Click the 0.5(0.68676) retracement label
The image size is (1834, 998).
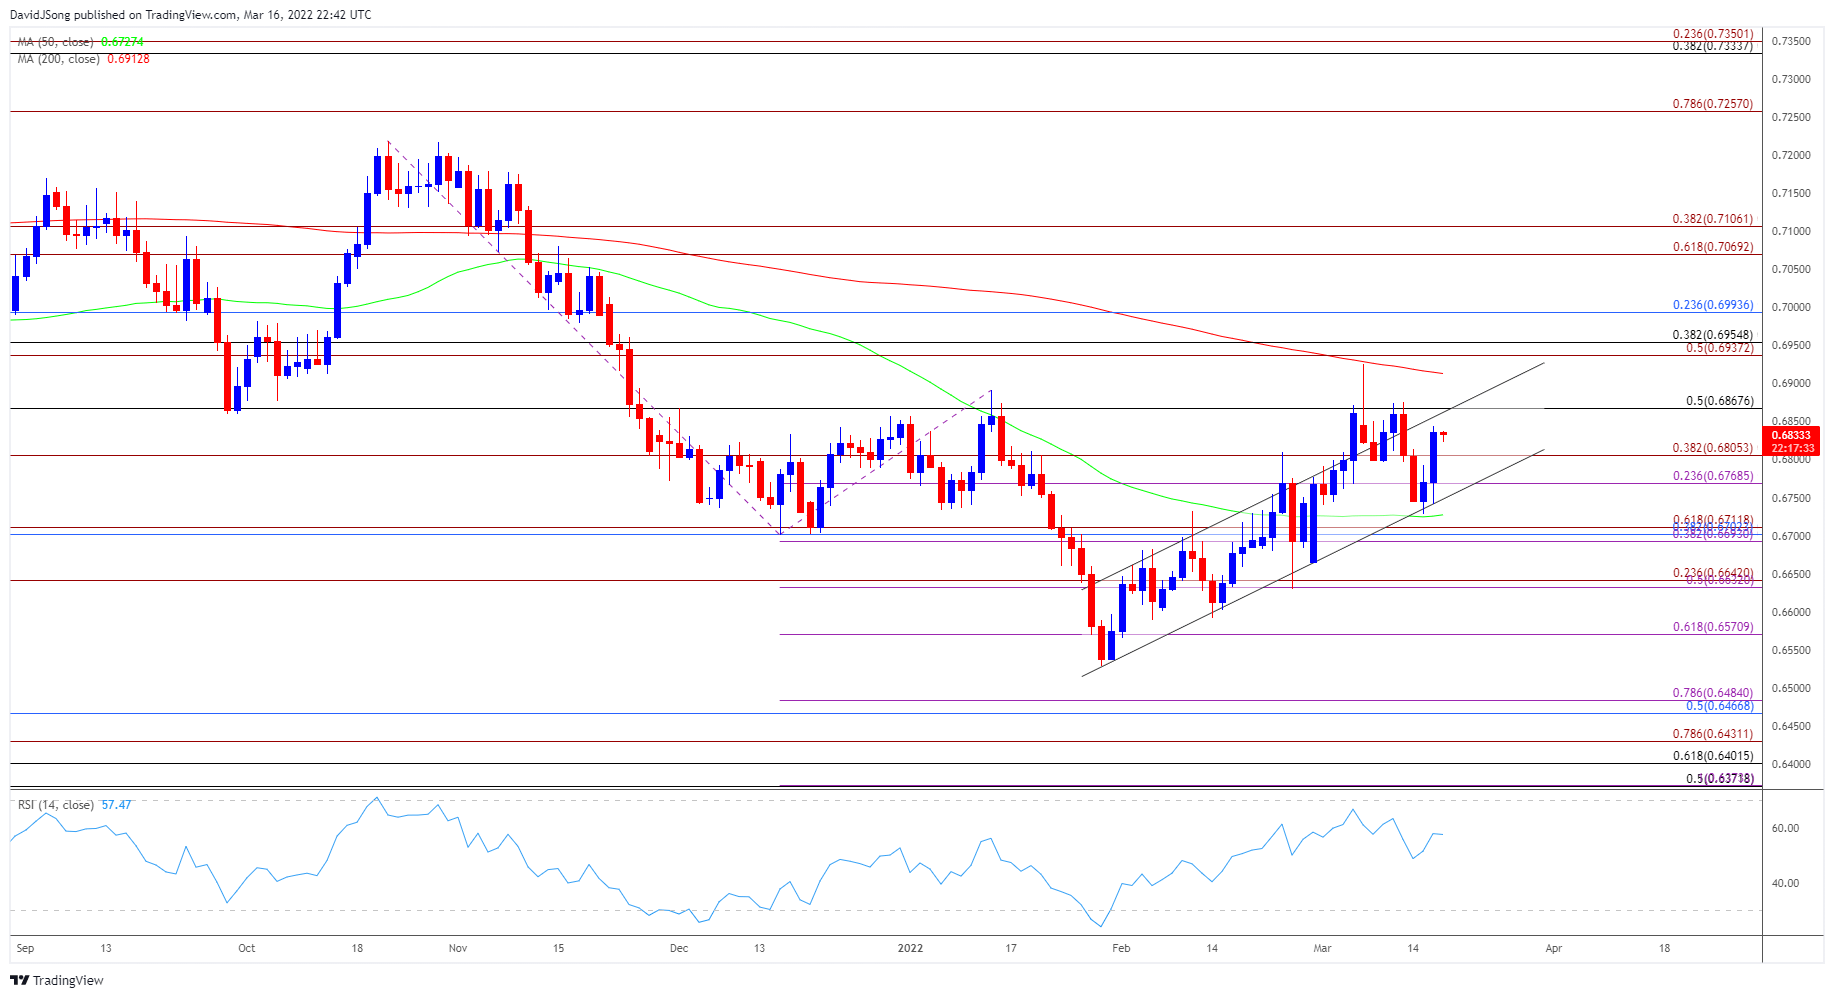[x=1719, y=401]
